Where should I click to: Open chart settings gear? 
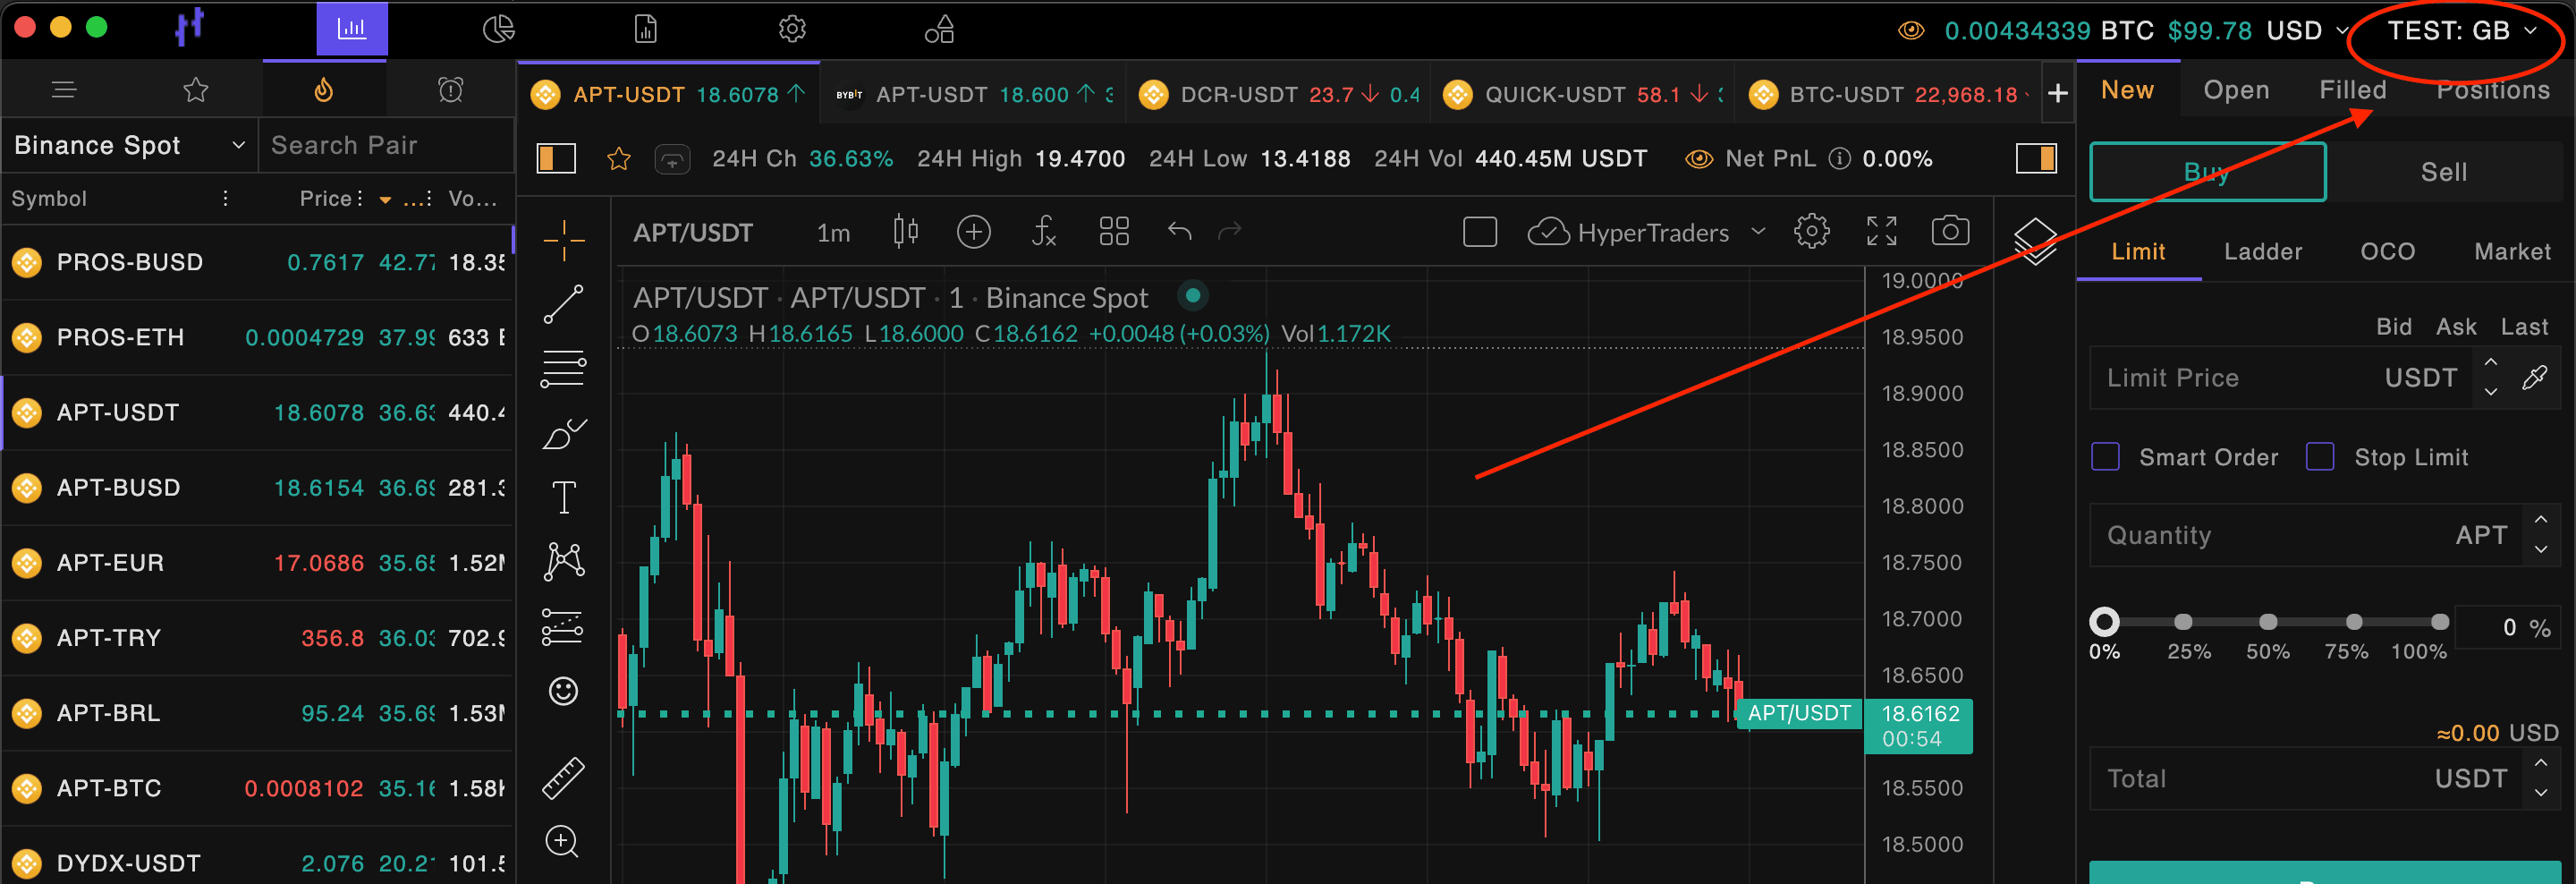[x=1812, y=231]
